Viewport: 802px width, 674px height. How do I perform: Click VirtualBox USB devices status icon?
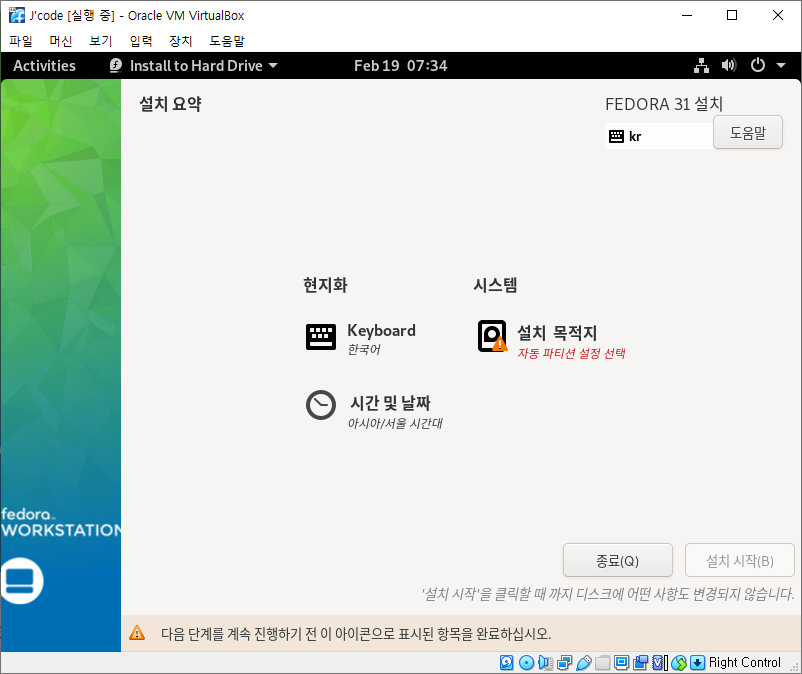coord(584,663)
